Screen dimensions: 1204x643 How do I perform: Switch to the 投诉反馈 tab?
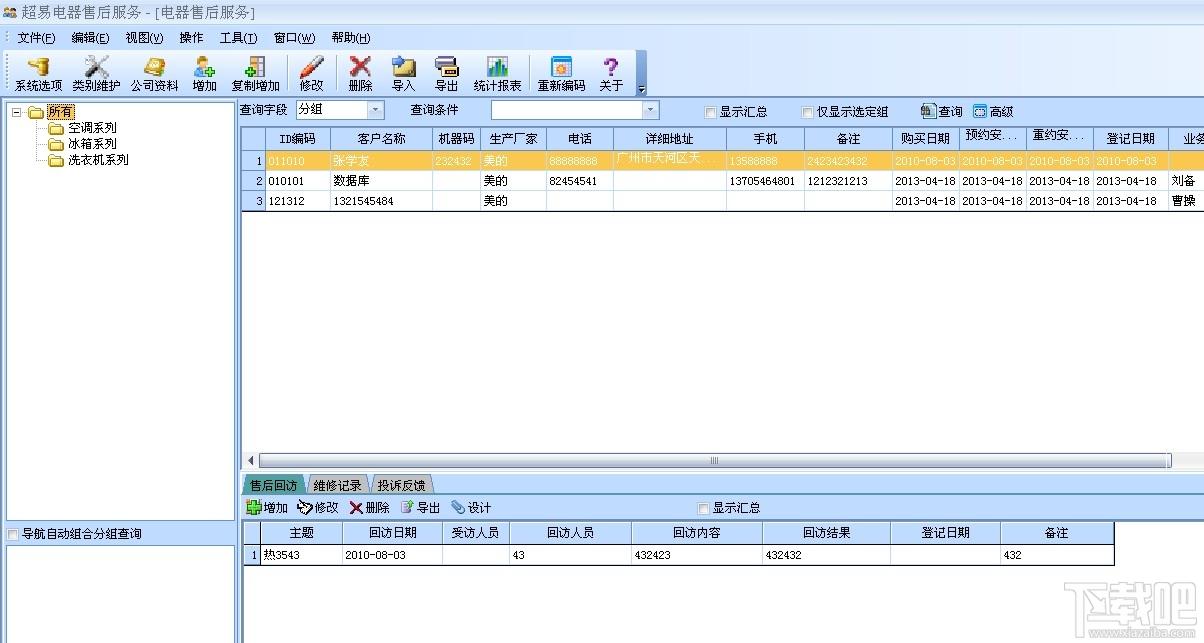click(401, 485)
